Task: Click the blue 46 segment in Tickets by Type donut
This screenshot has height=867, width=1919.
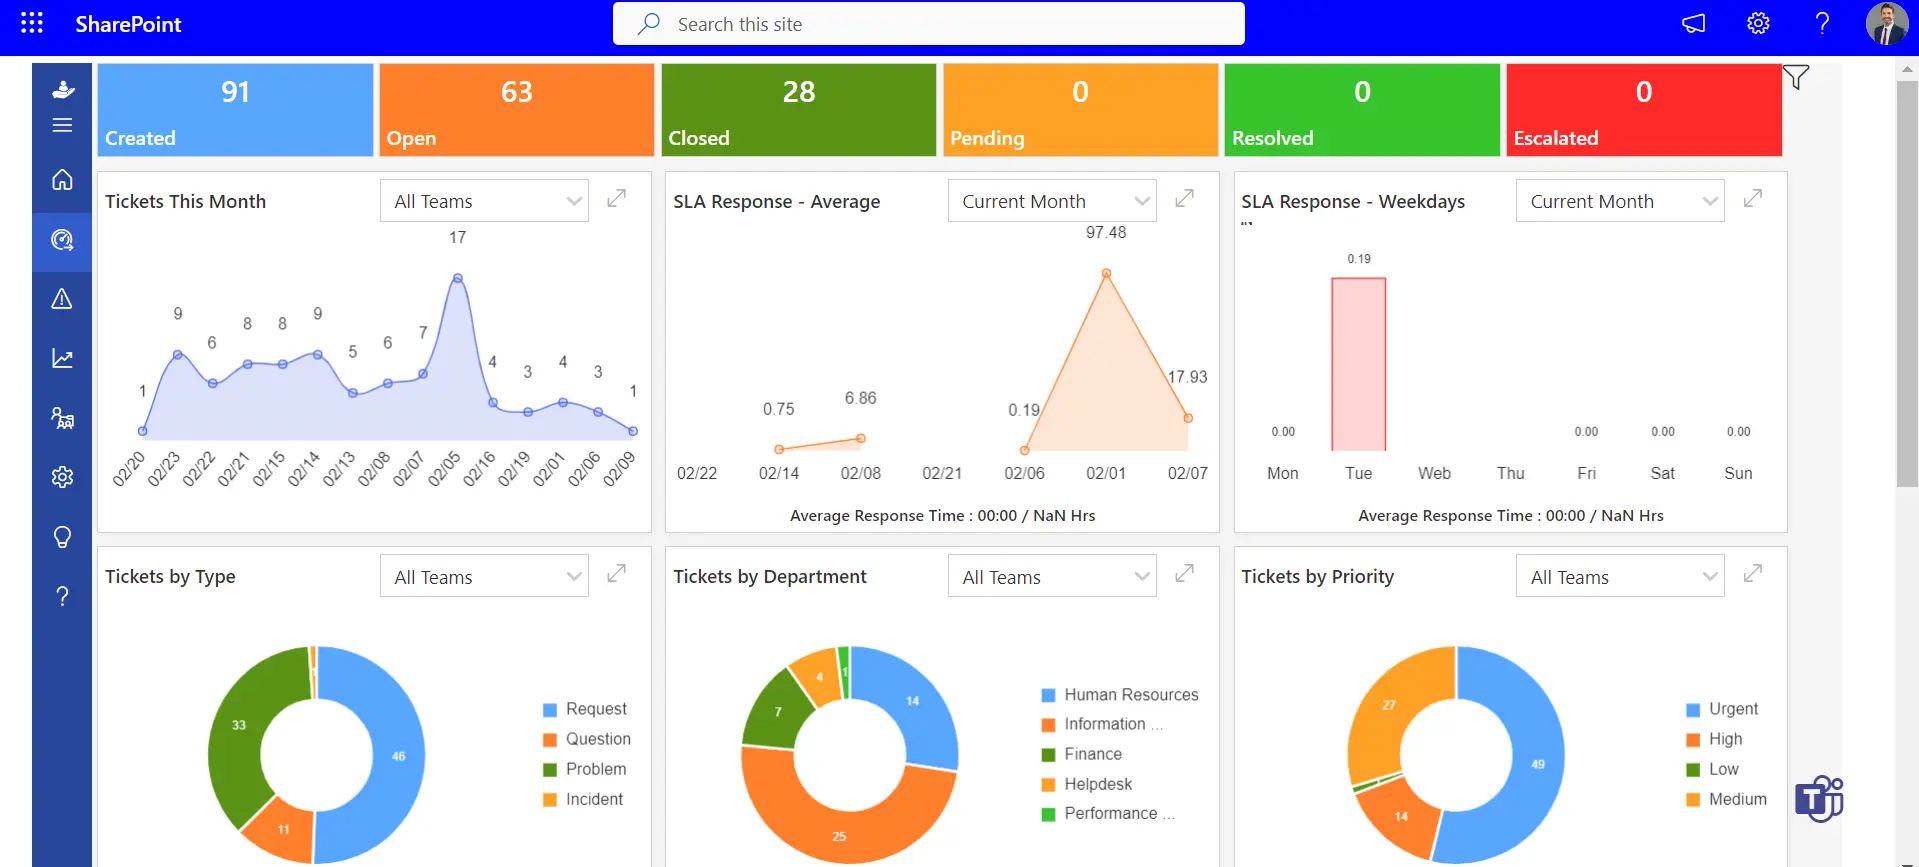Action: click(399, 756)
